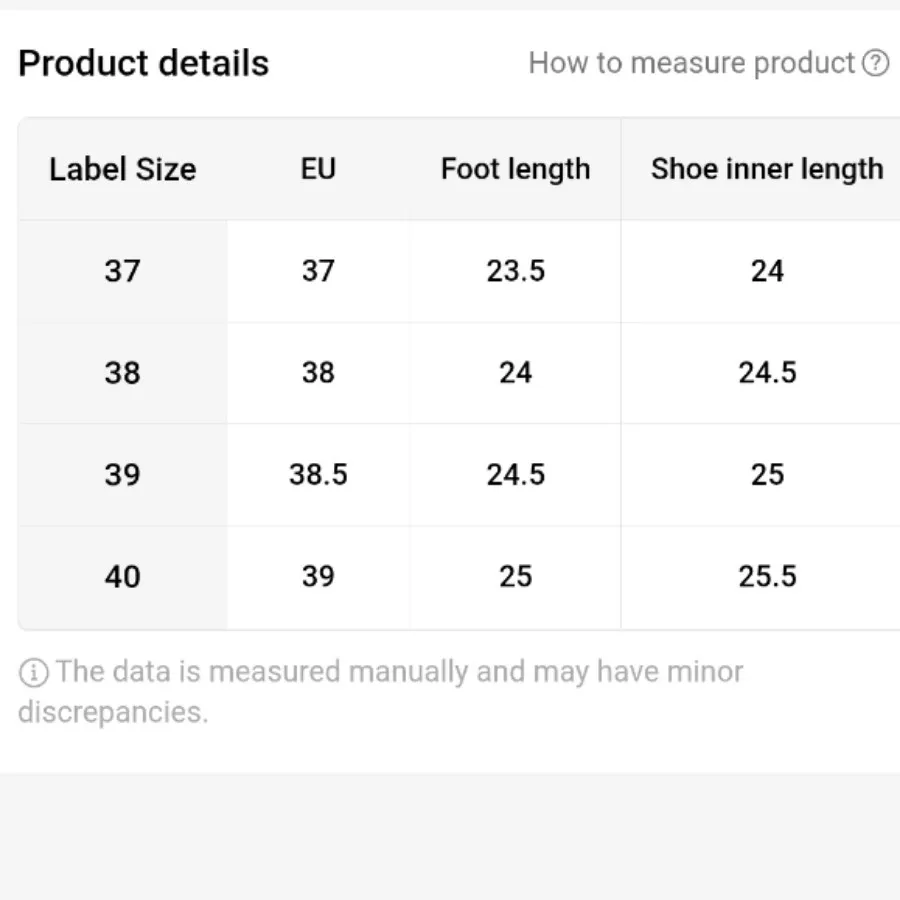Select the "EU" column header
The height and width of the screenshot is (900, 900).
coord(318,169)
